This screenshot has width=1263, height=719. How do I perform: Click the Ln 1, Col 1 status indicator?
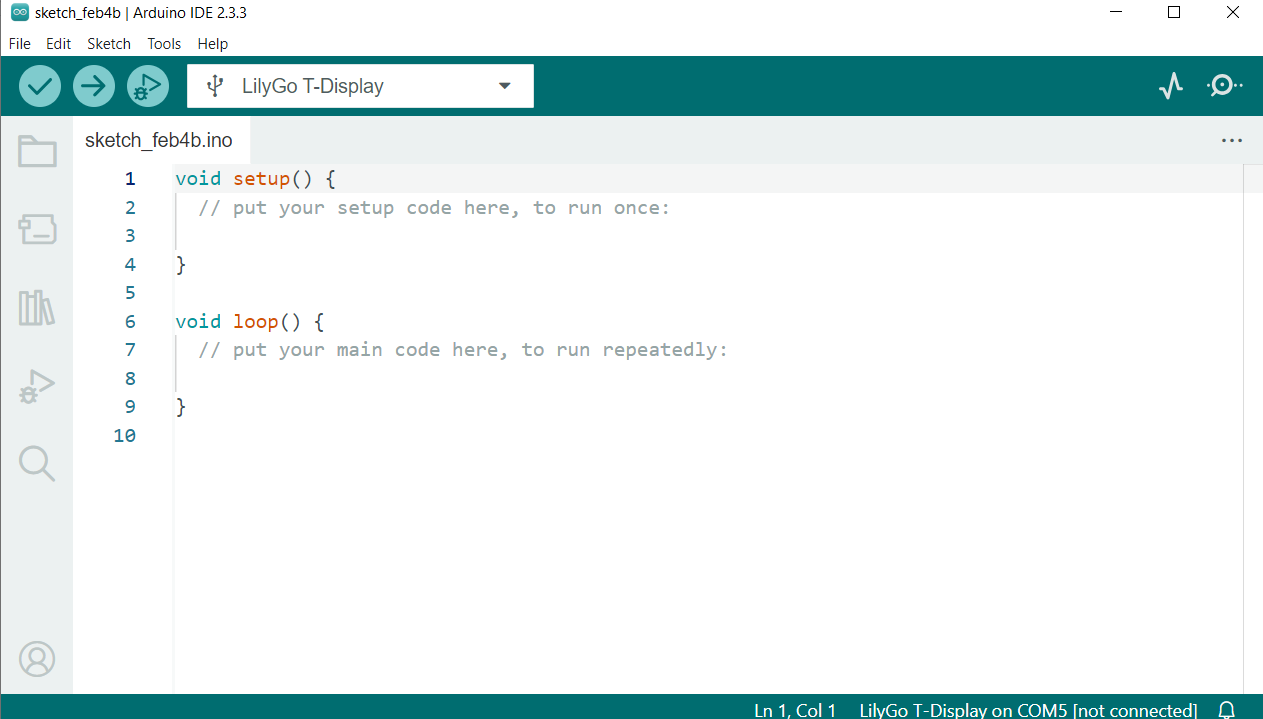pyautogui.click(x=795, y=710)
